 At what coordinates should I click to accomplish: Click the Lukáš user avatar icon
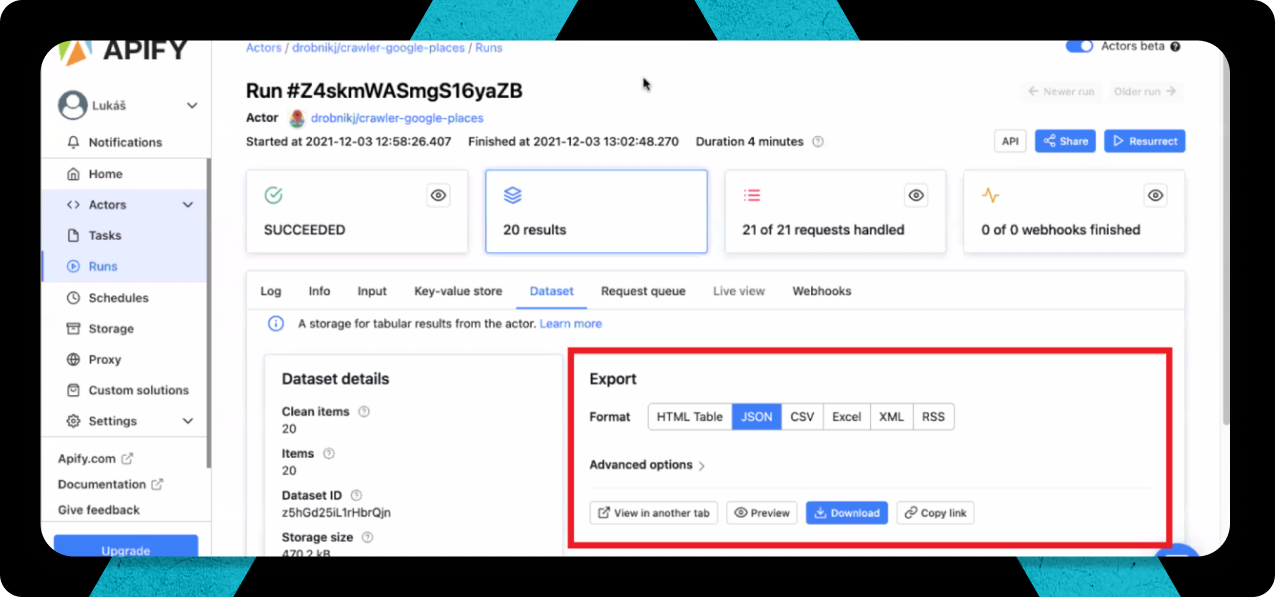(73, 105)
